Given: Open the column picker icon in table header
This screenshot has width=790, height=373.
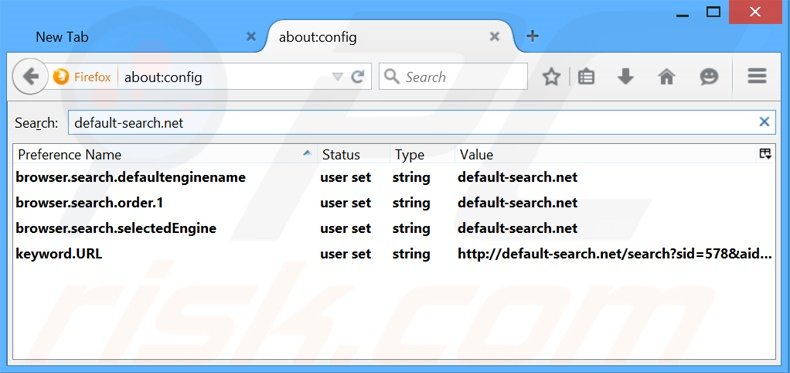Looking at the screenshot, I should [x=765, y=154].
